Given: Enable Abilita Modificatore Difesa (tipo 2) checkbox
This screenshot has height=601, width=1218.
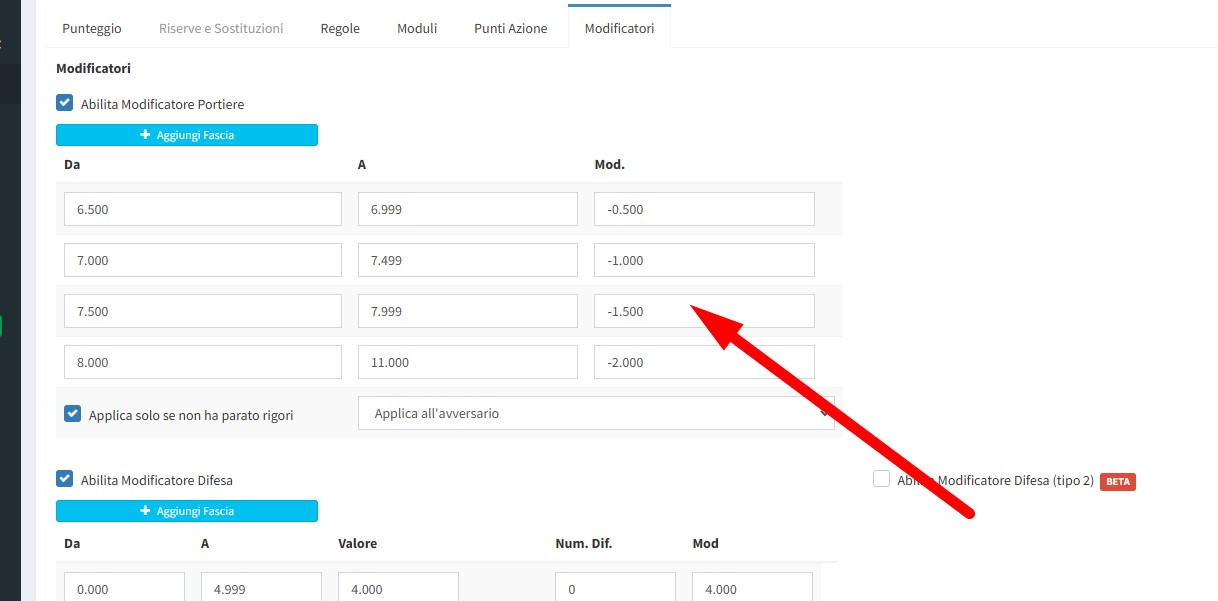Looking at the screenshot, I should pos(881,480).
